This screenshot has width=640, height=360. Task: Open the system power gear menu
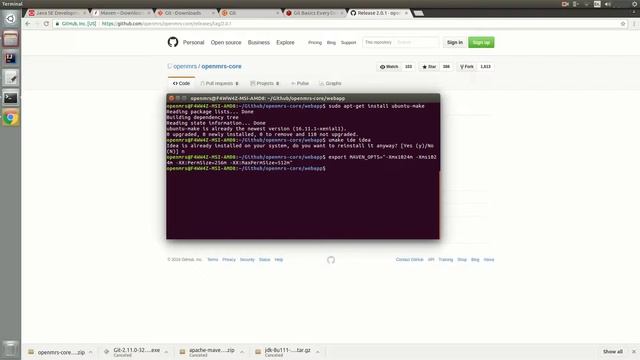(x=634, y=4)
